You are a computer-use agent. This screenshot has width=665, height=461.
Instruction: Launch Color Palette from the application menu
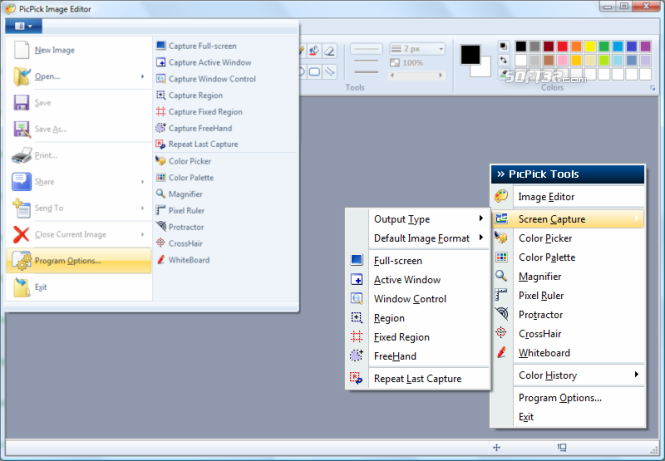click(x=225, y=178)
